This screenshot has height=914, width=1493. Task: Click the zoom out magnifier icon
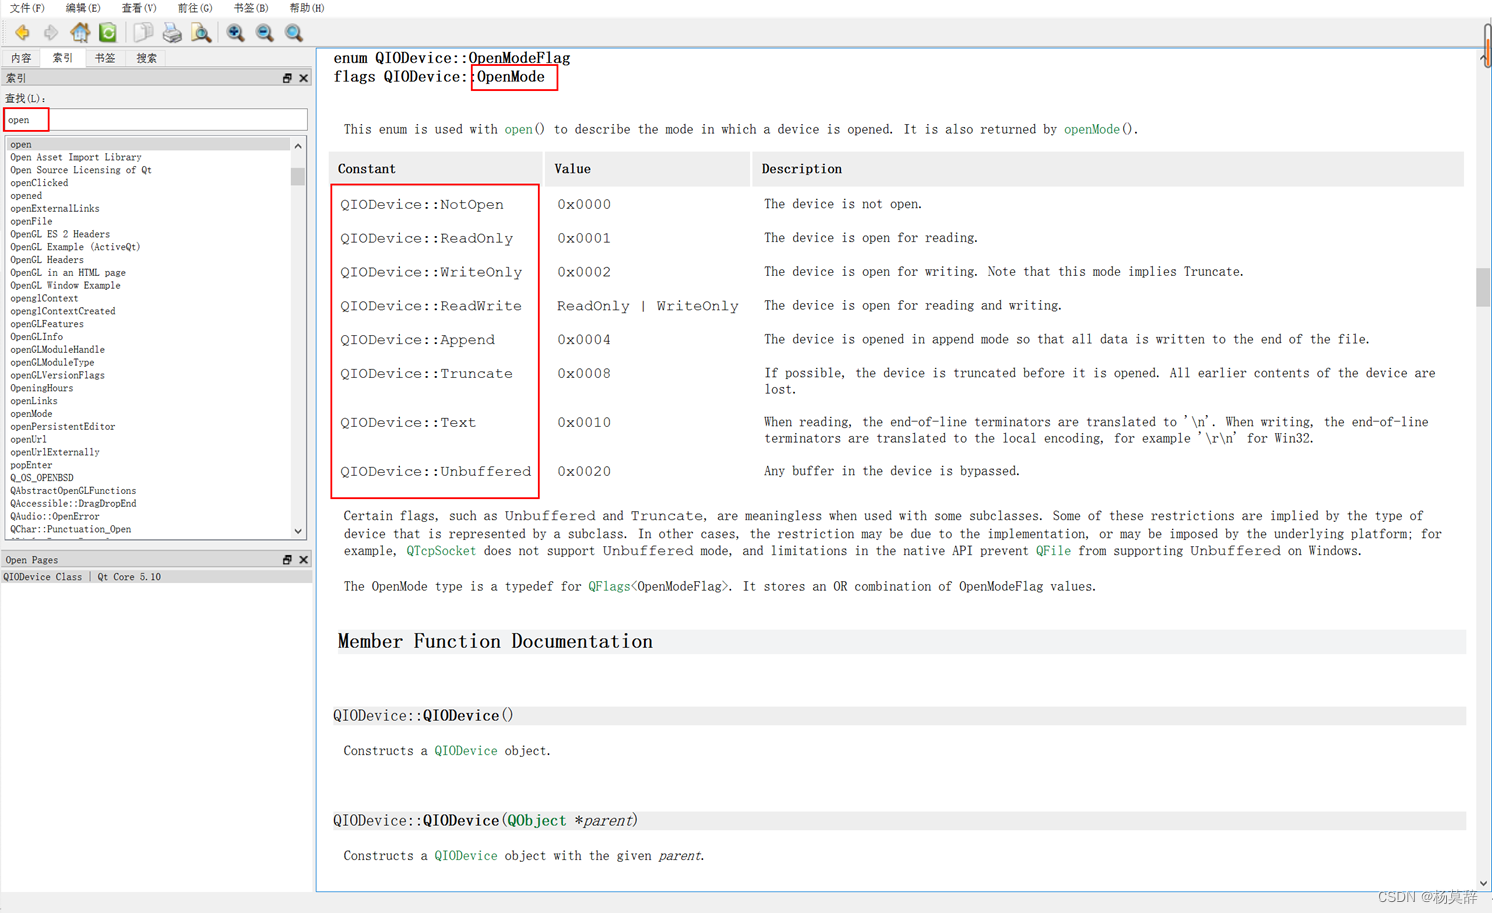264,33
